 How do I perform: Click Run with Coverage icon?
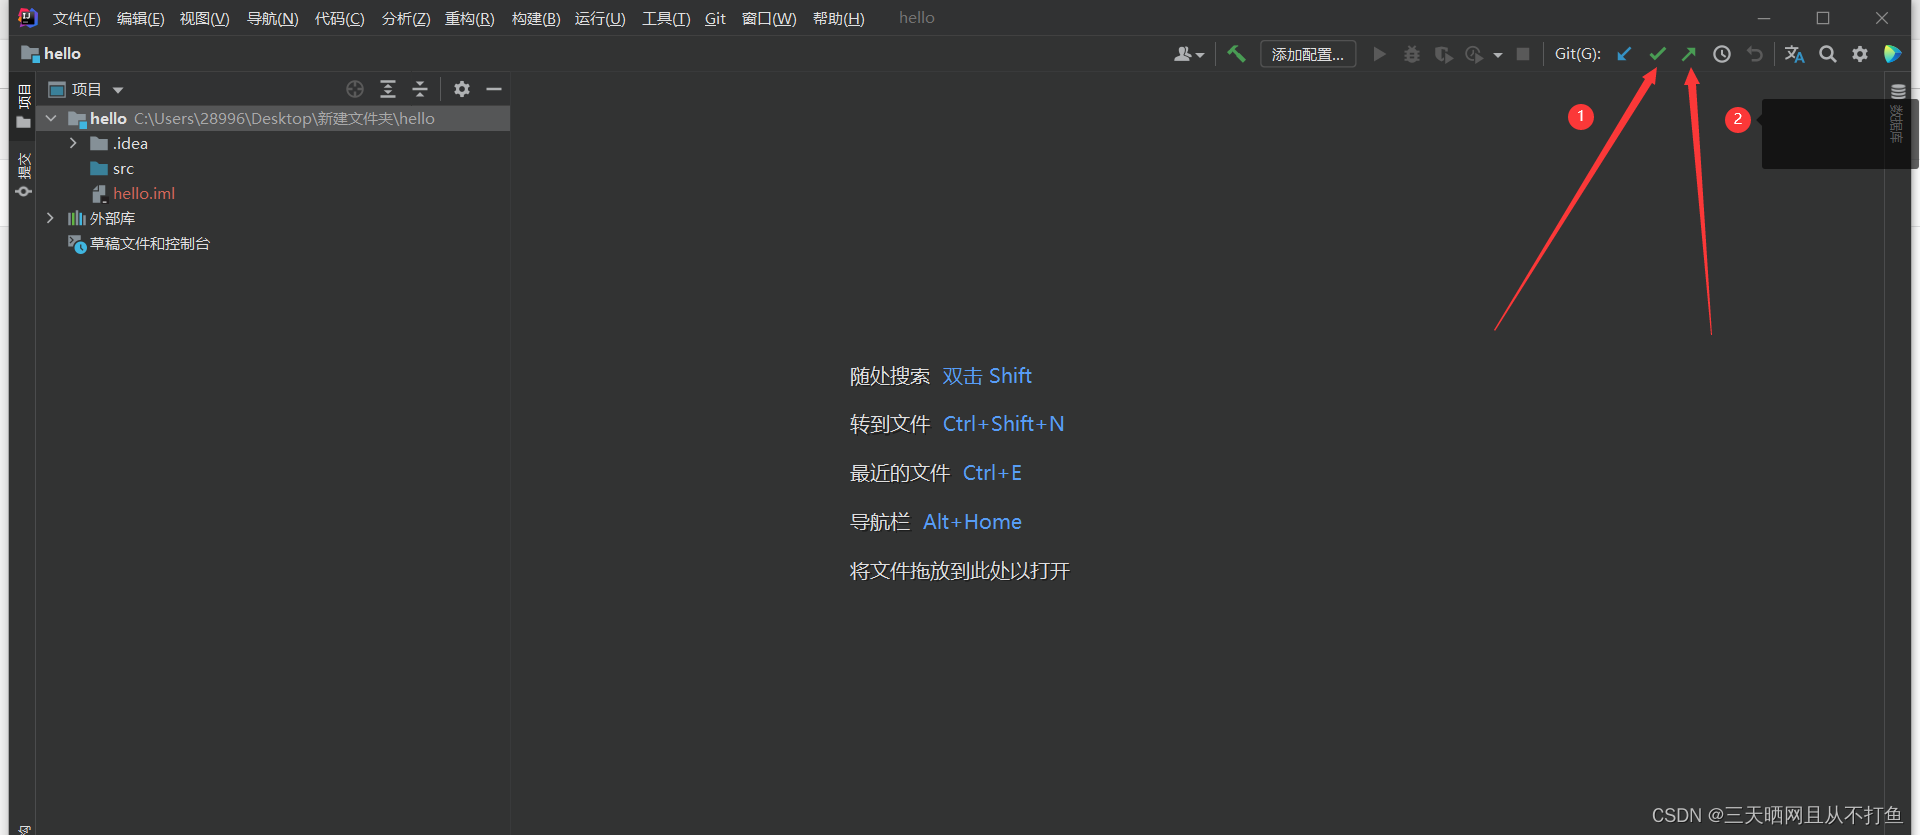(1444, 54)
